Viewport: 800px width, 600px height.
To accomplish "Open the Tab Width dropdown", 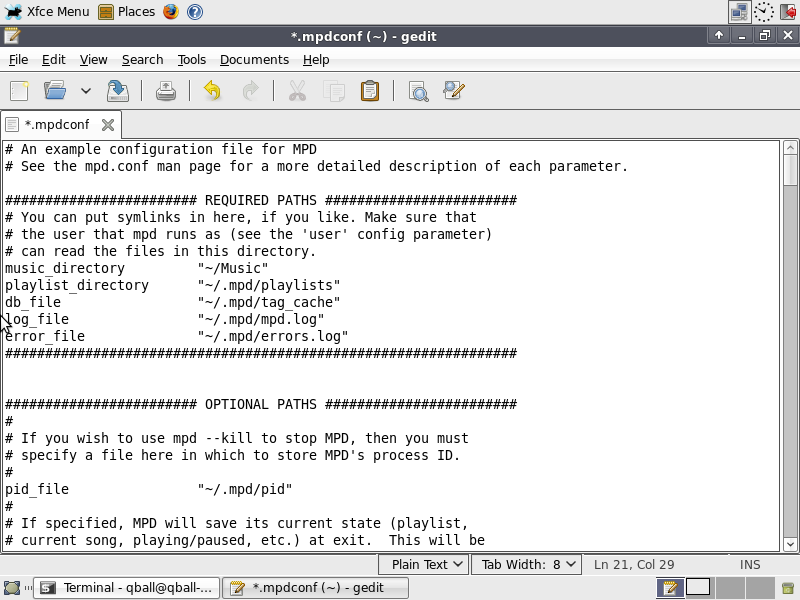I will pyautogui.click(x=527, y=564).
